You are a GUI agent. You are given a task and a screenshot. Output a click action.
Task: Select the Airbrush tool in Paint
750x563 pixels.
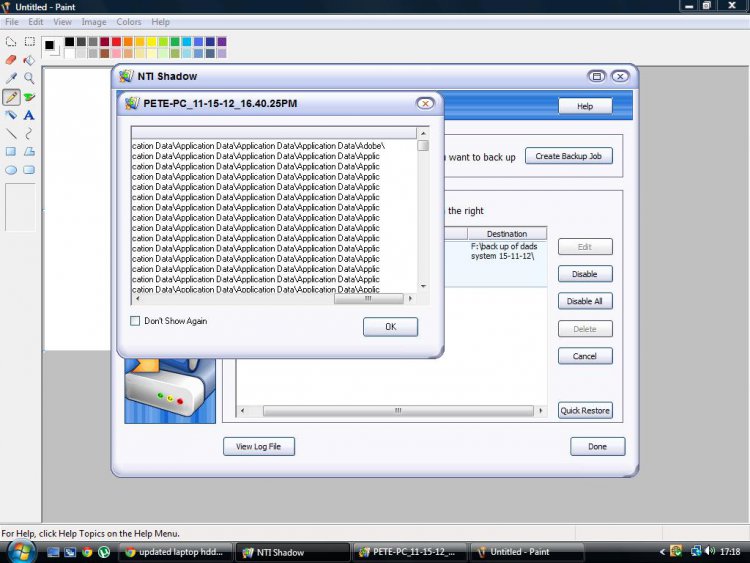[x=11, y=115]
